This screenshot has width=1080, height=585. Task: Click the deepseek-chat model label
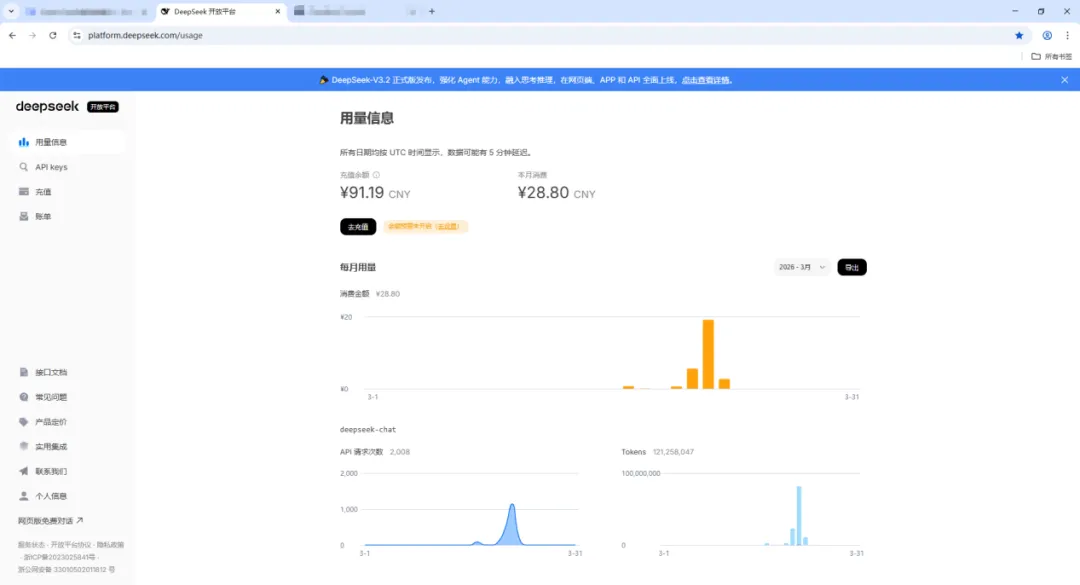368,429
